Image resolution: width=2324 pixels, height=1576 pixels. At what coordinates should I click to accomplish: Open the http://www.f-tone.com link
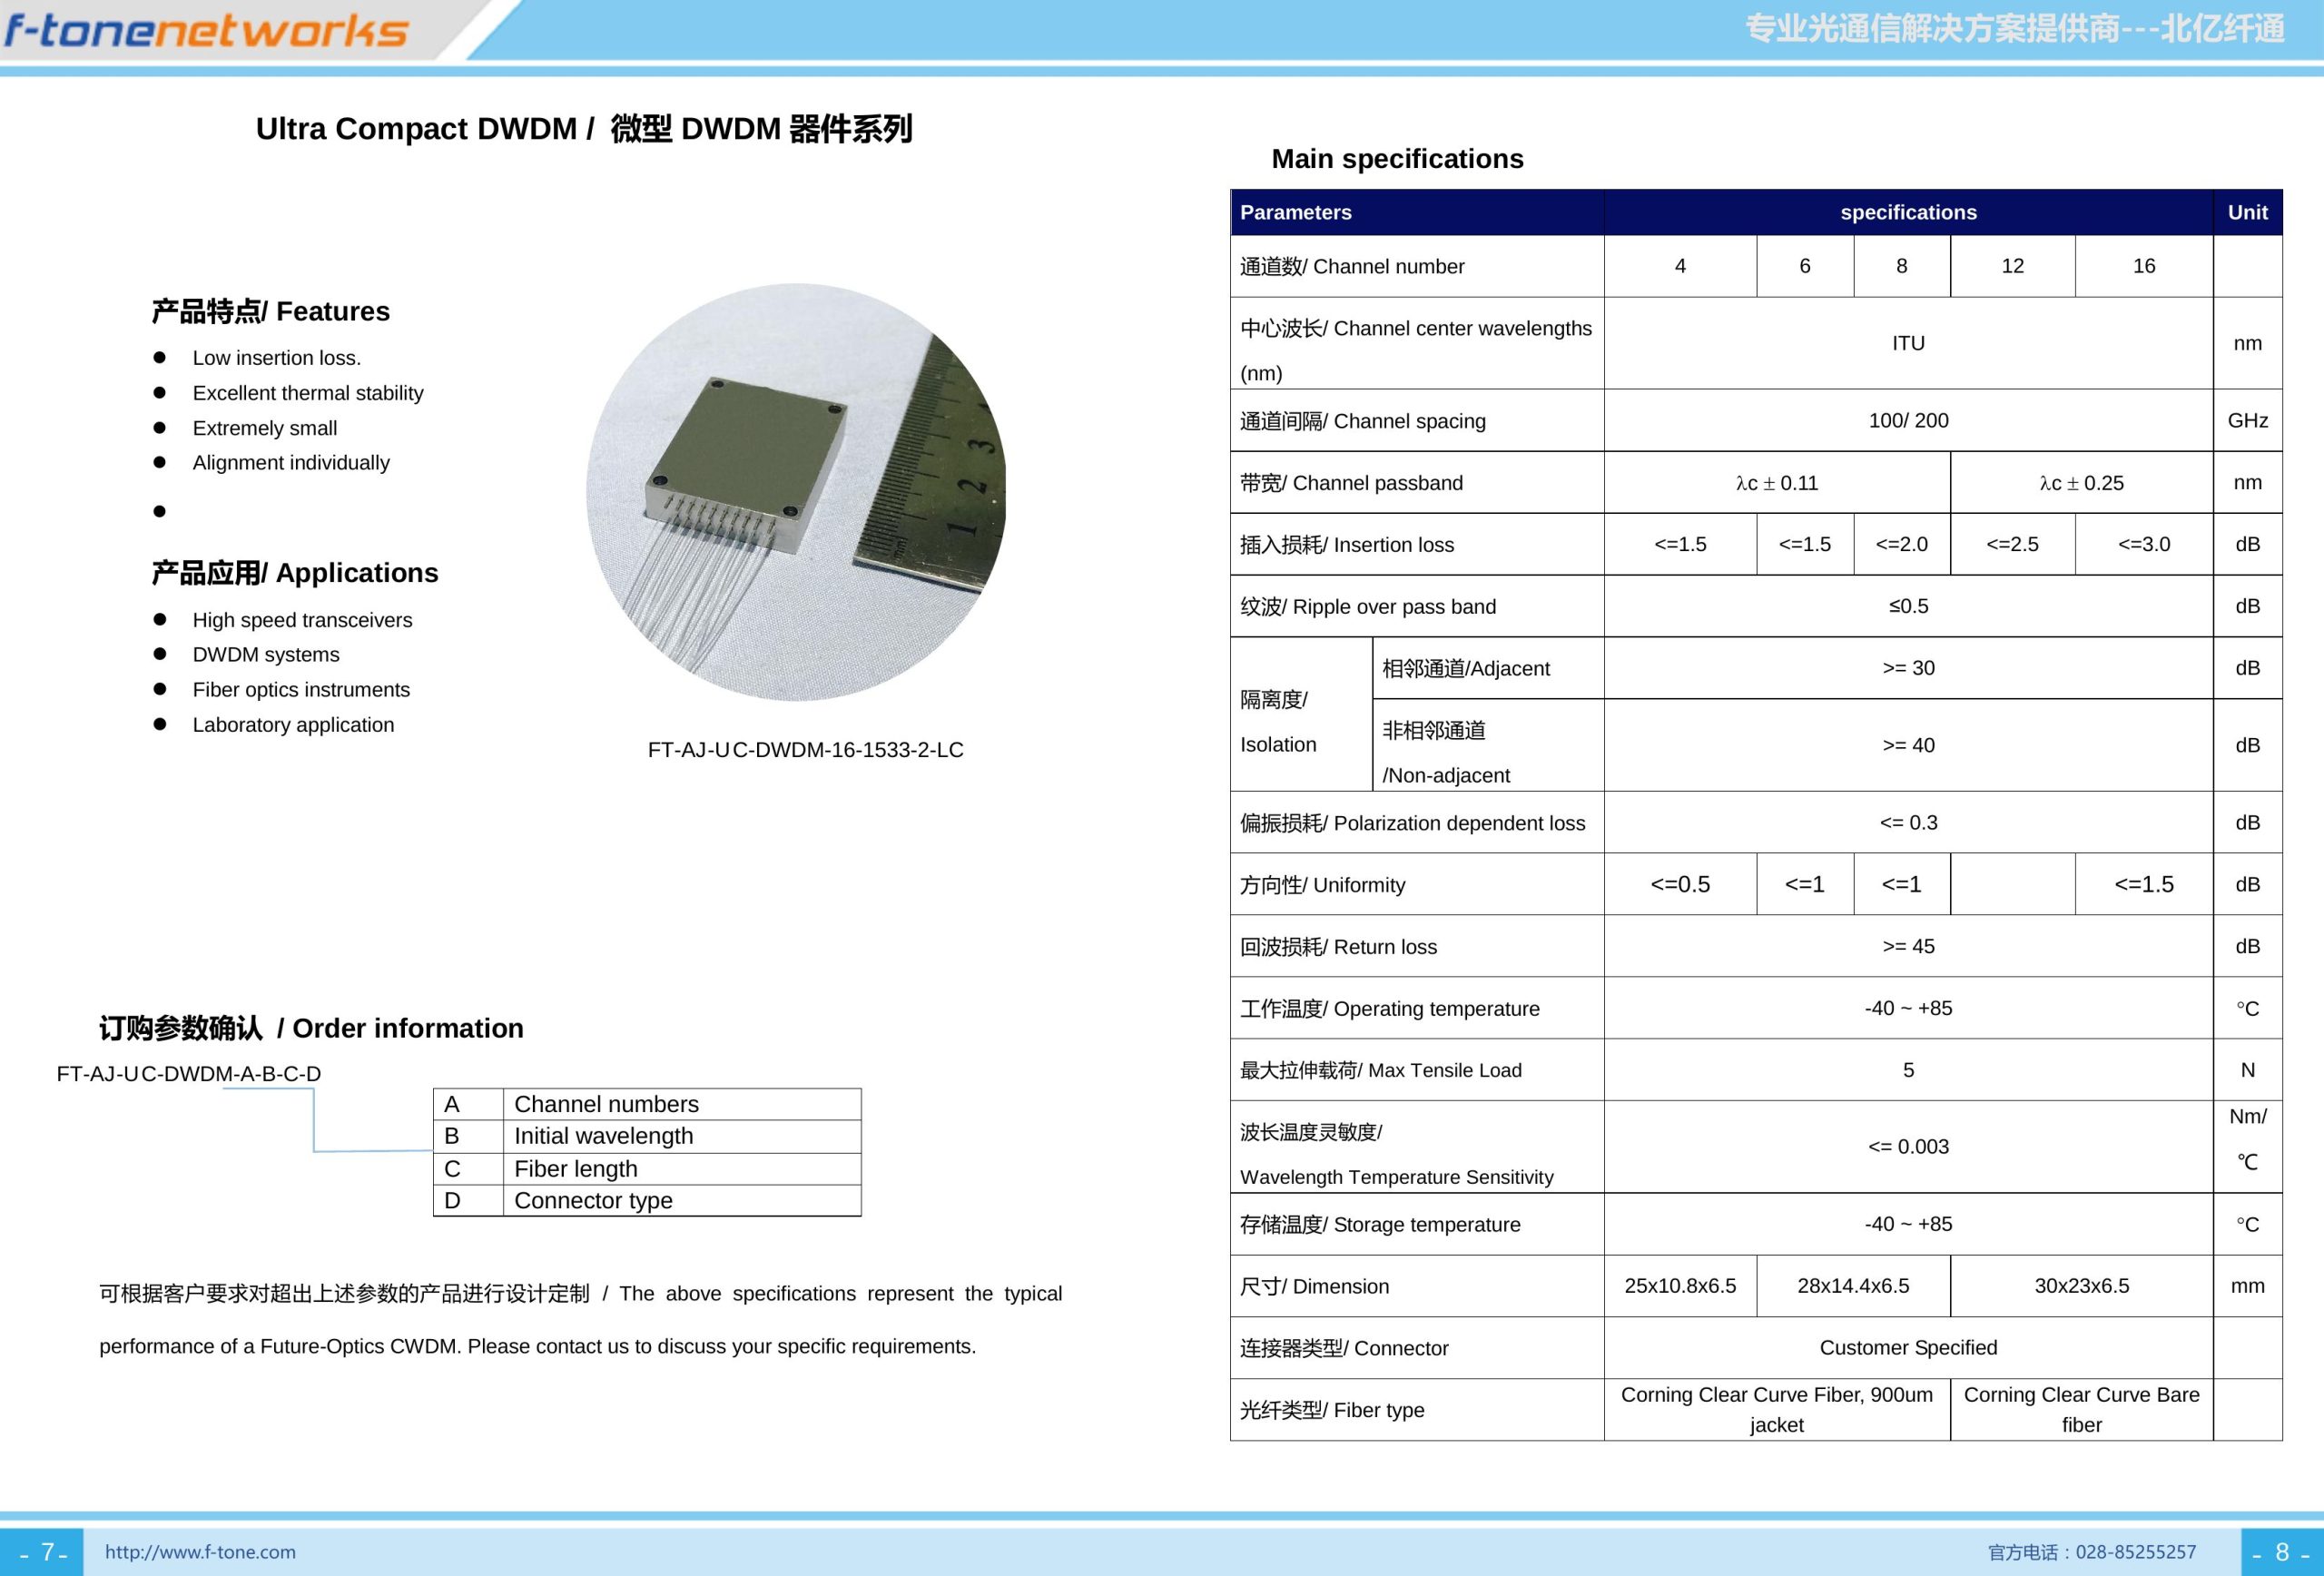(200, 1552)
